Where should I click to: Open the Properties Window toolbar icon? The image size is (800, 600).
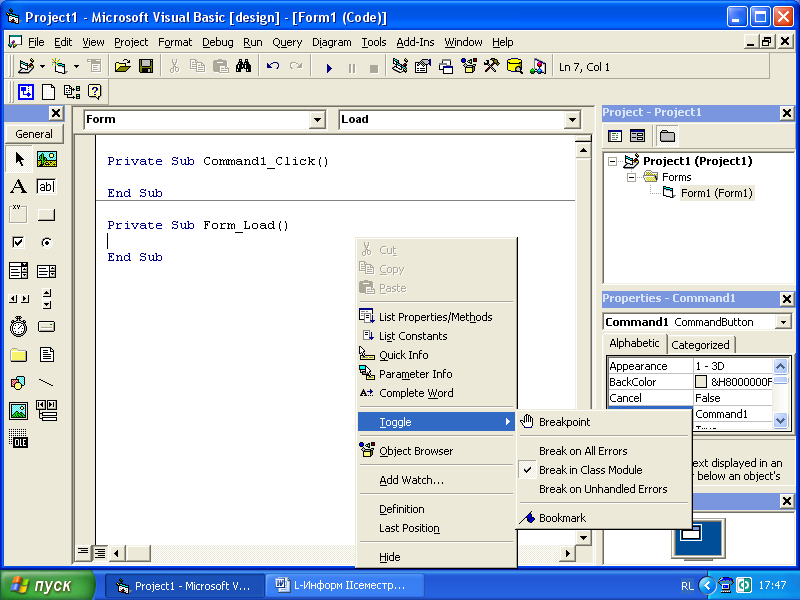422,66
